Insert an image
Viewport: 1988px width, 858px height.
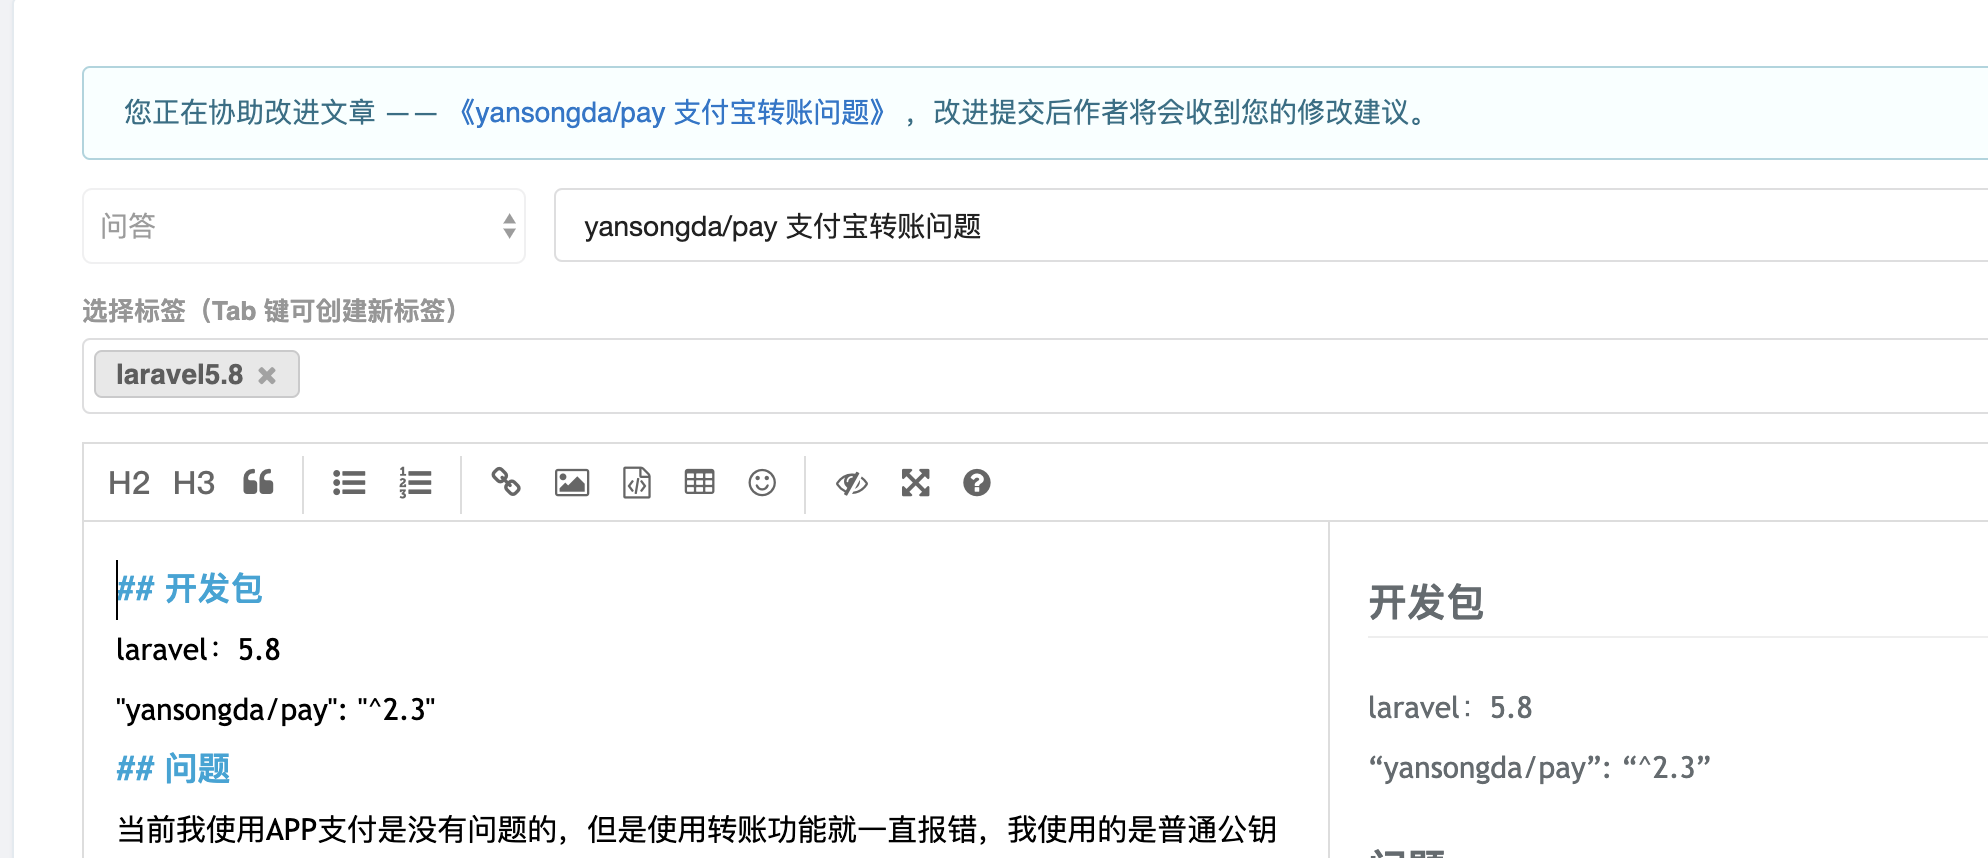click(572, 483)
